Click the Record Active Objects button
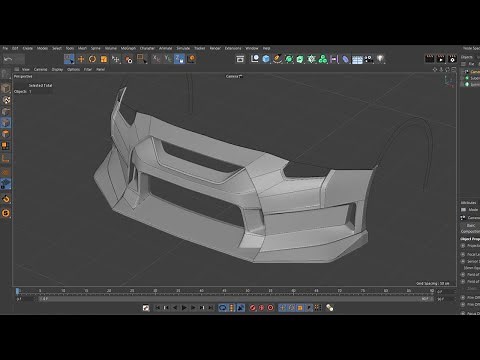This screenshot has height=360, width=480. coord(252,308)
